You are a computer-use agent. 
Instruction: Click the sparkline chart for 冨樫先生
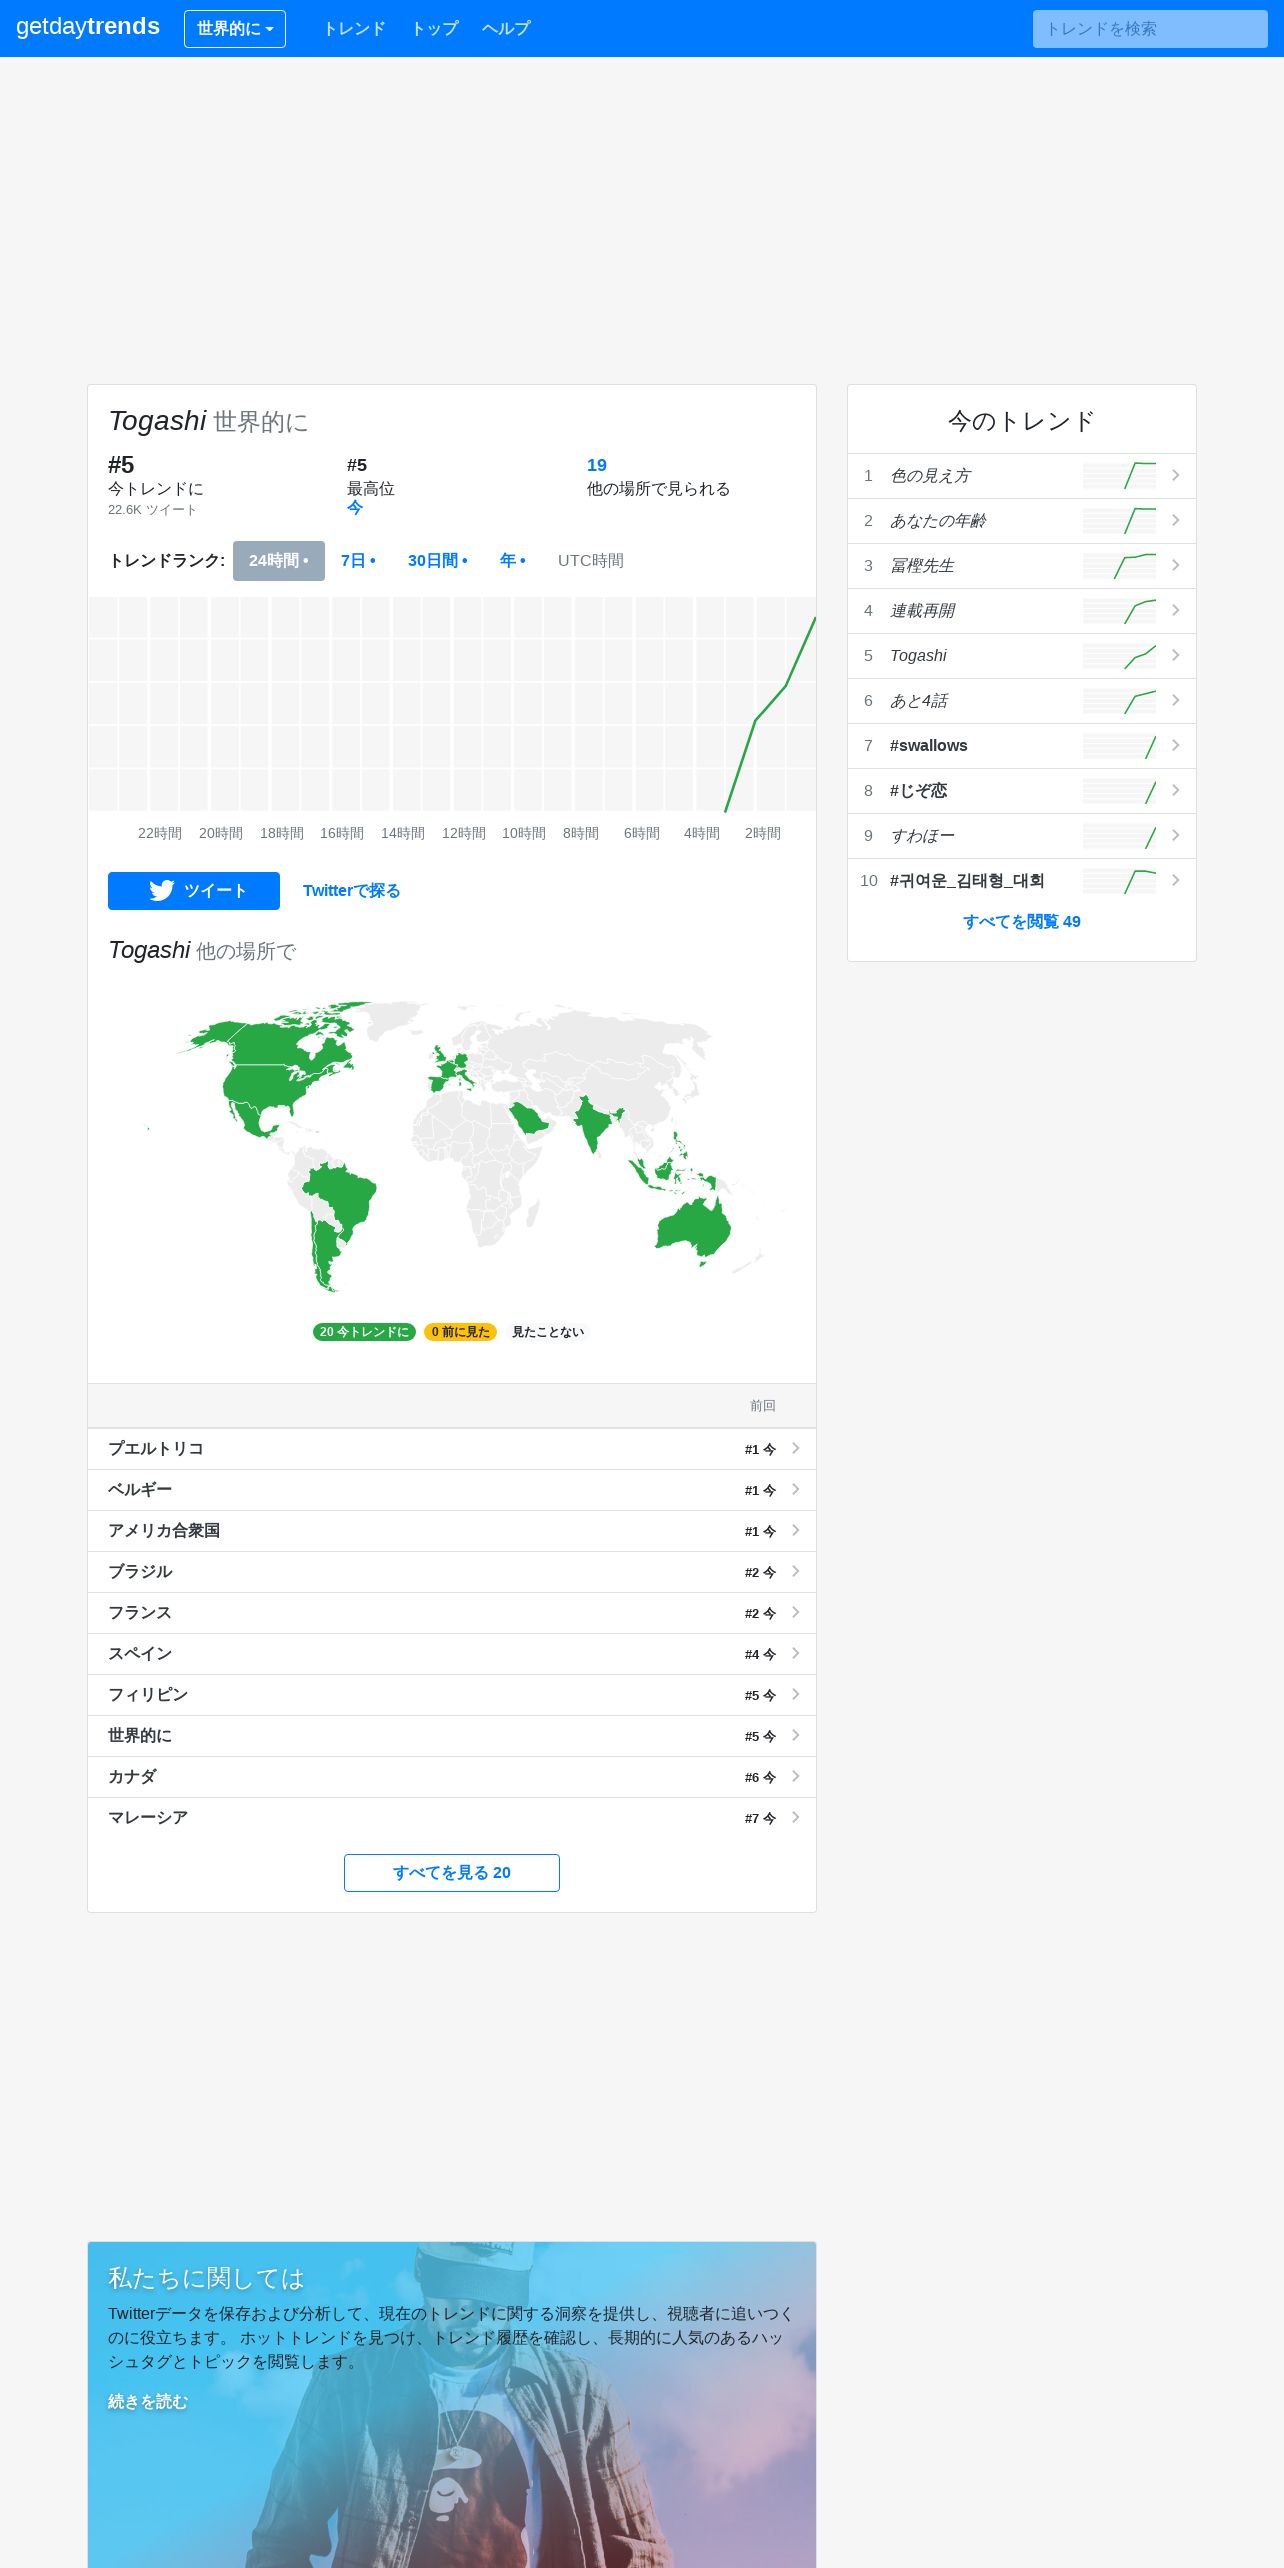1119,566
